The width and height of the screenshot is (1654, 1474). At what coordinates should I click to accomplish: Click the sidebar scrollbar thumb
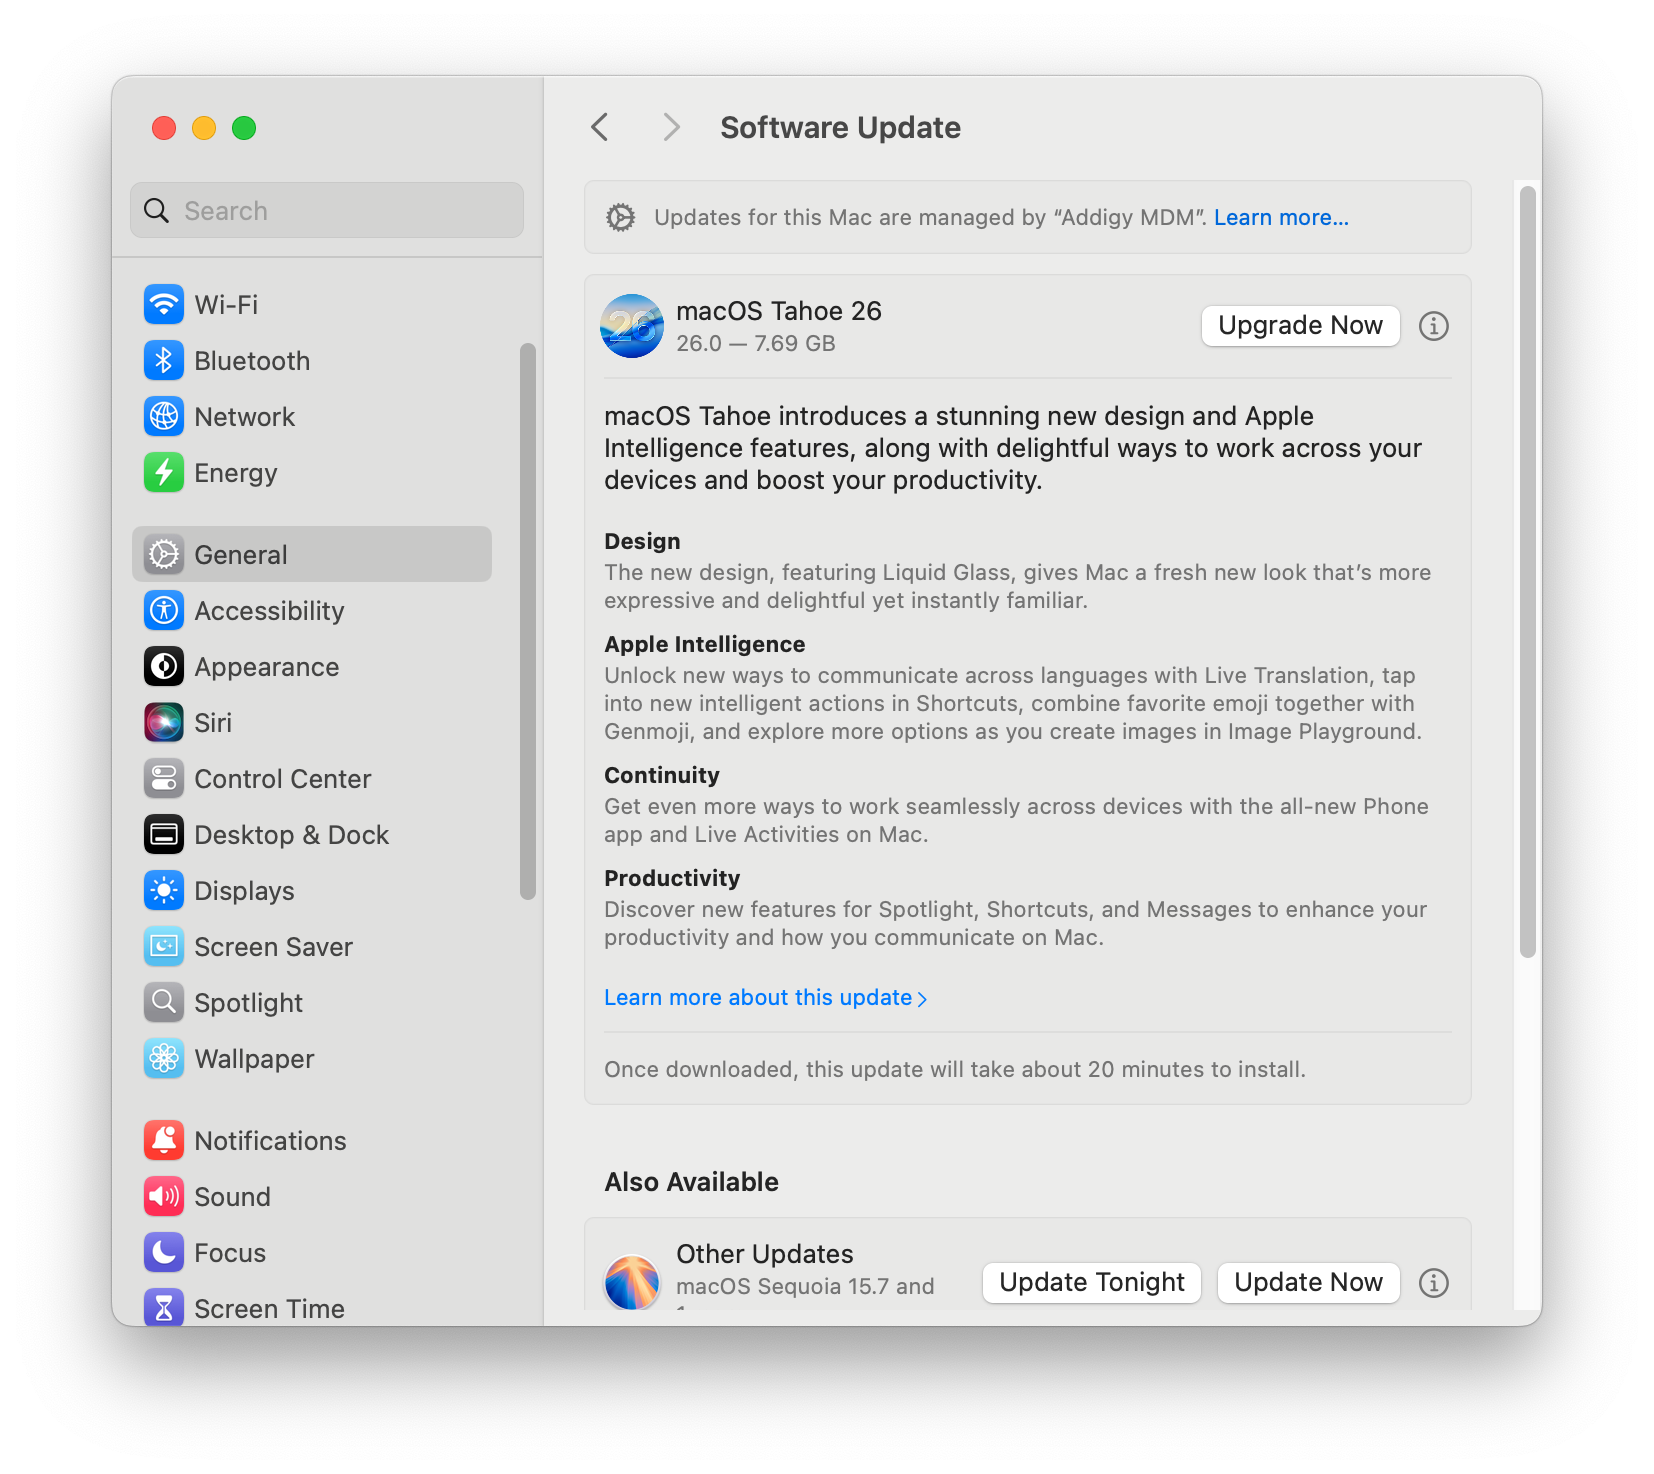[528, 621]
